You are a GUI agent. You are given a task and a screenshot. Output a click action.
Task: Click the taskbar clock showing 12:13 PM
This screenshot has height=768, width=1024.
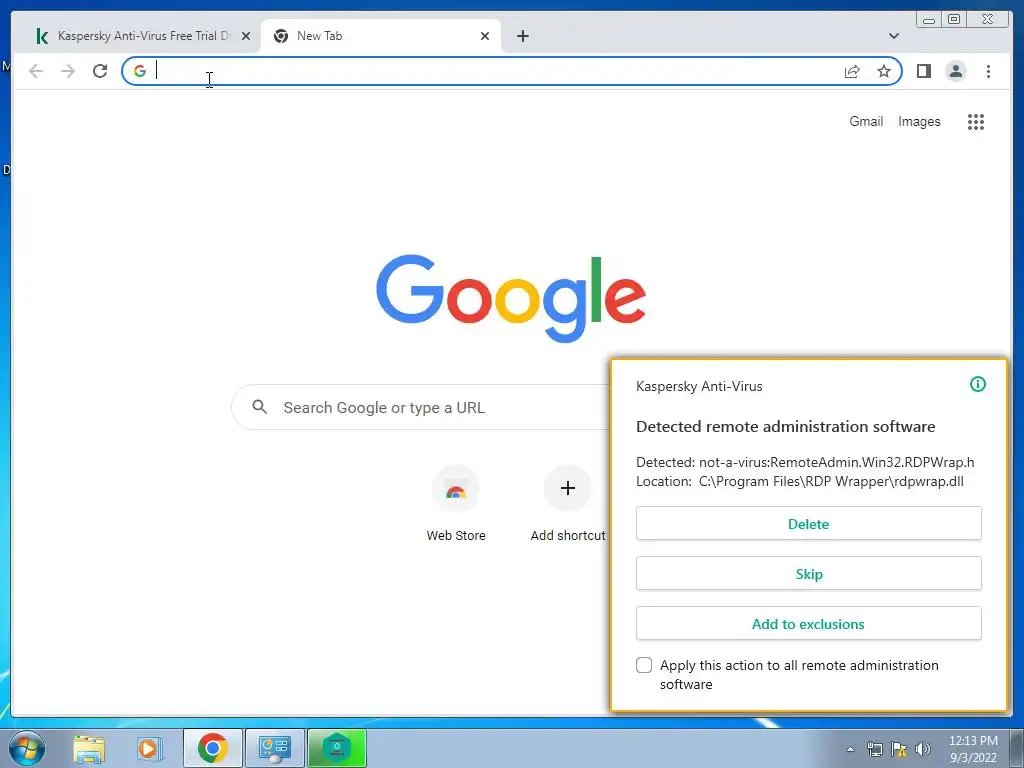pyautogui.click(x=973, y=749)
